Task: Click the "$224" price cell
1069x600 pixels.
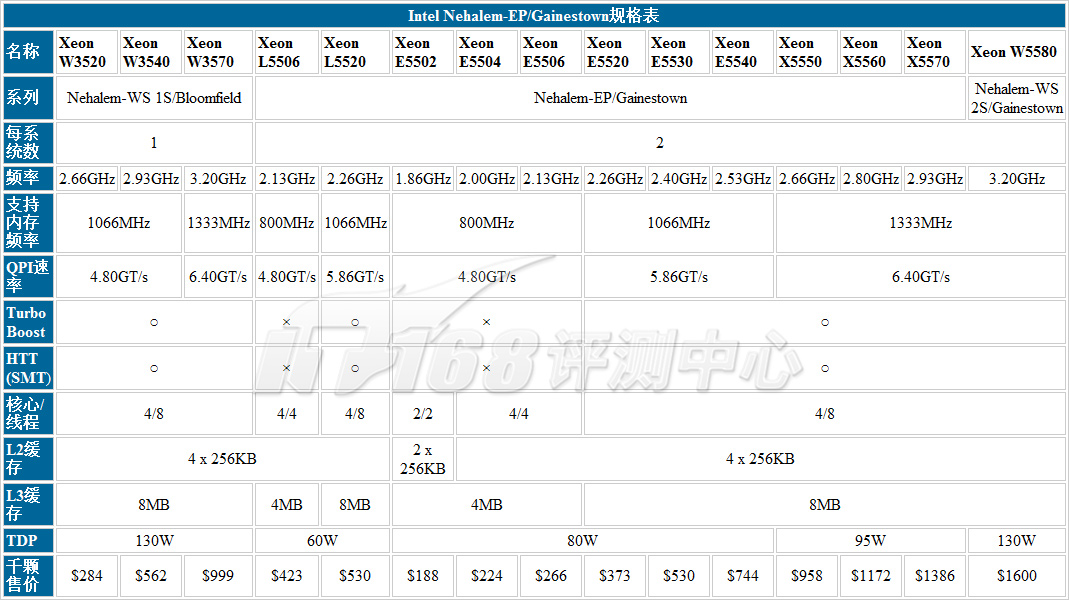Action: pyautogui.click(x=487, y=576)
